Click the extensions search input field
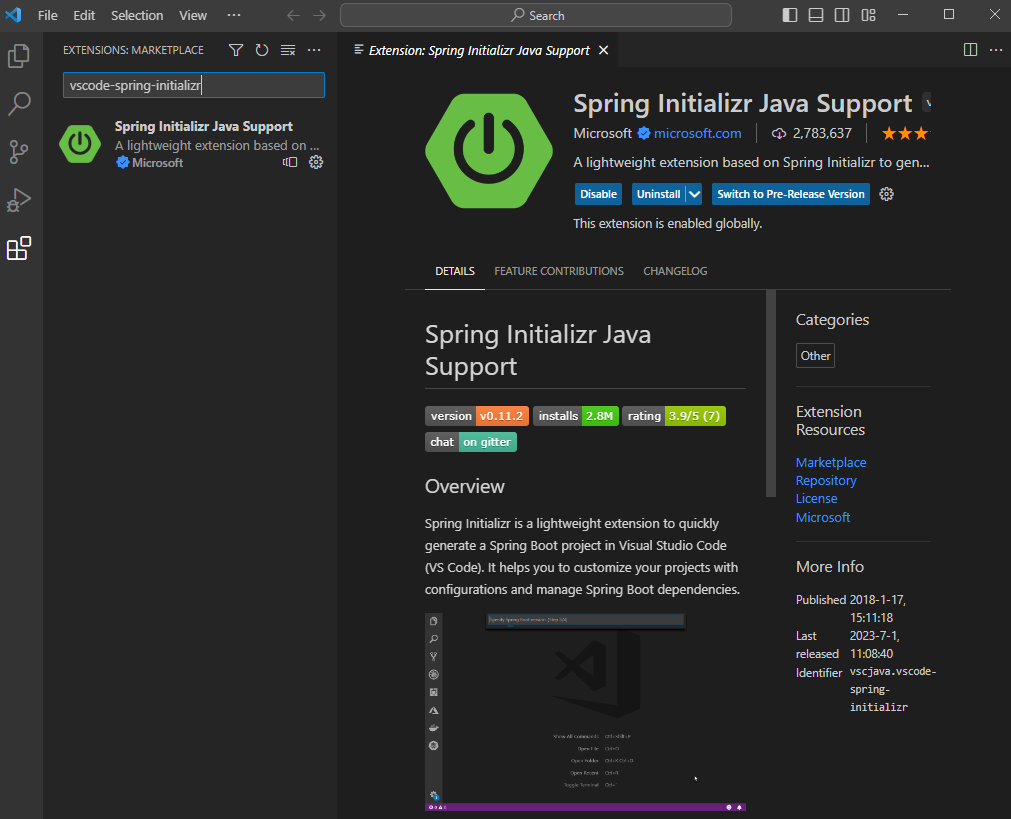Viewport: 1011px width, 819px height. click(193, 85)
